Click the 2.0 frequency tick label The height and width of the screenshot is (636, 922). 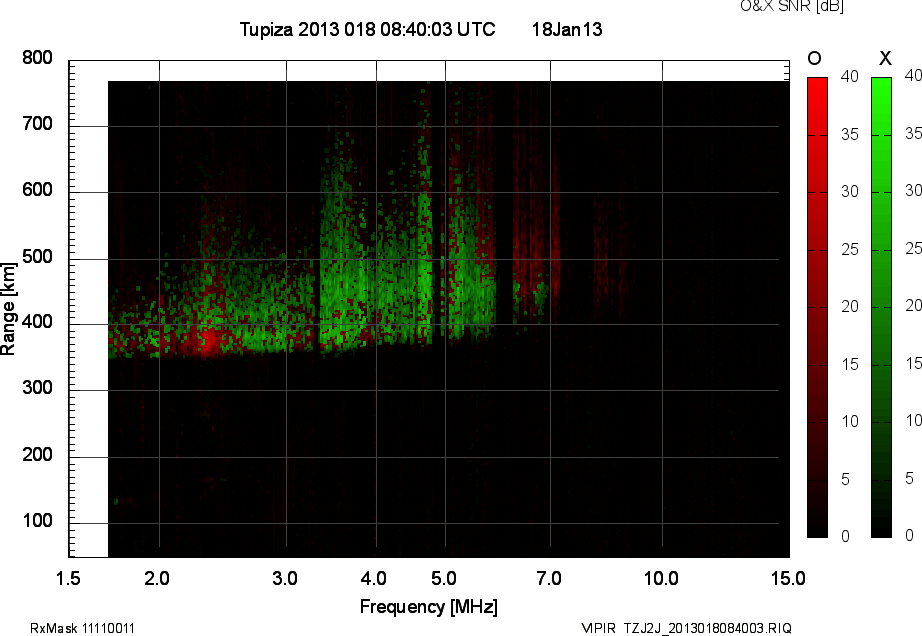(x=157, y=579)
